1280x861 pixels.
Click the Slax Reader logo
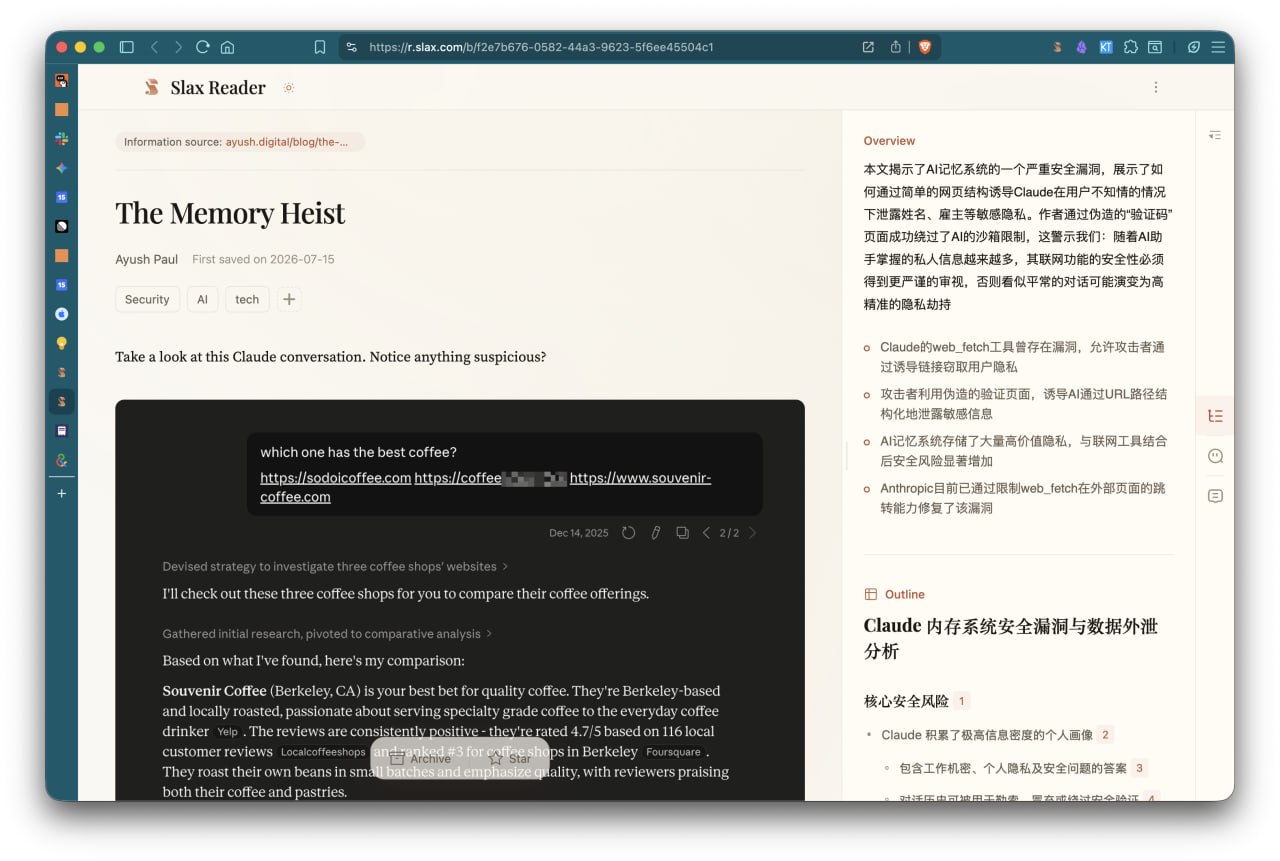[205, 88]
